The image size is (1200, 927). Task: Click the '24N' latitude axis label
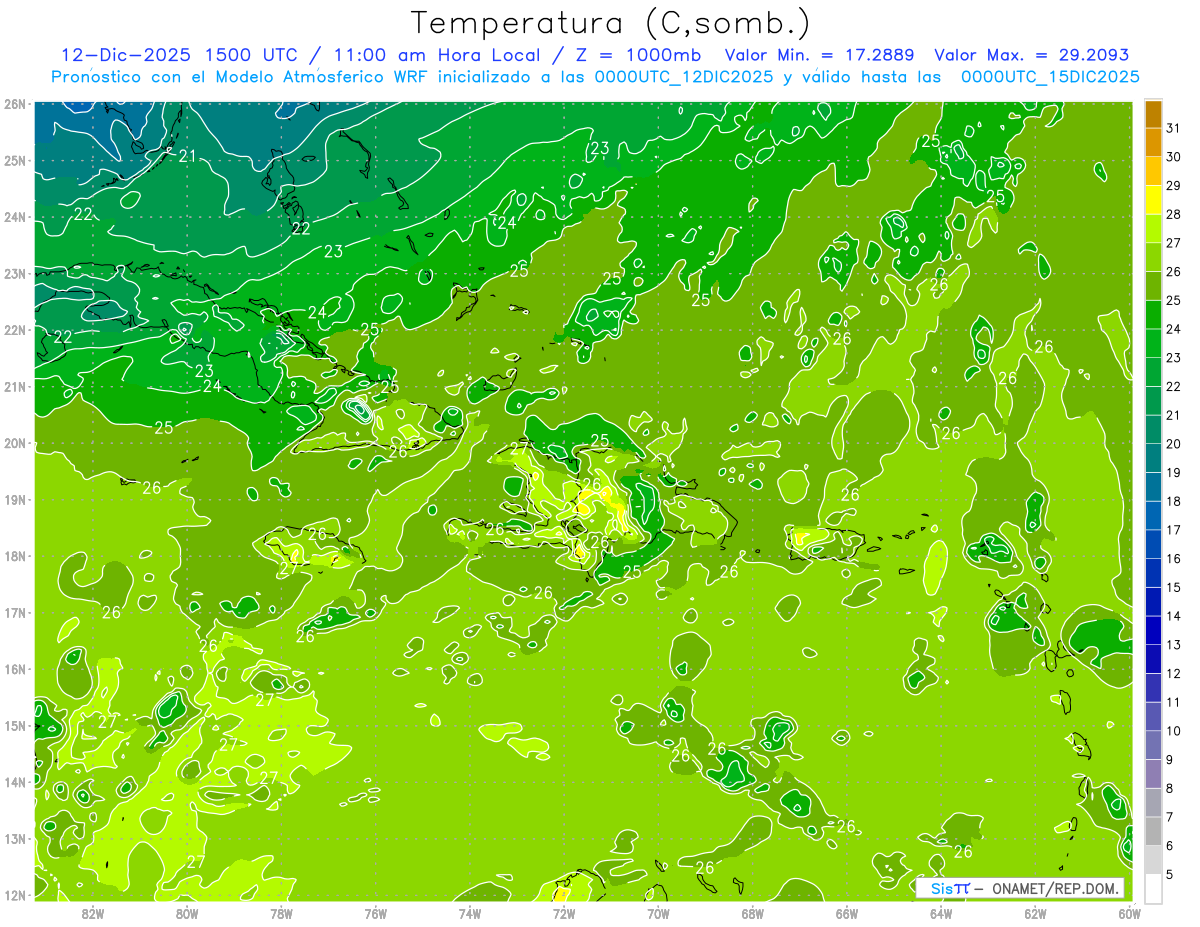tap(15, 217)
